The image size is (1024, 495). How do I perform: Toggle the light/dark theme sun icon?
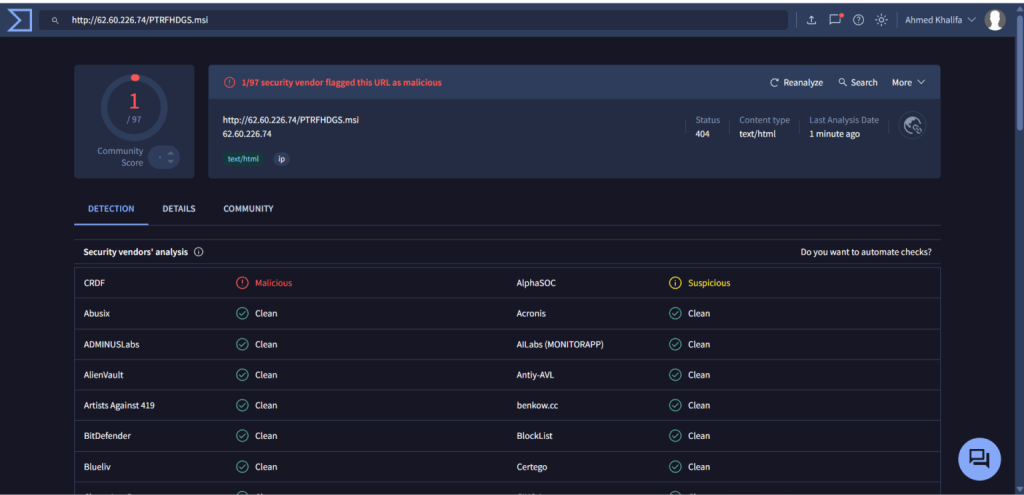pyautogui.click(x=881, y=20)
